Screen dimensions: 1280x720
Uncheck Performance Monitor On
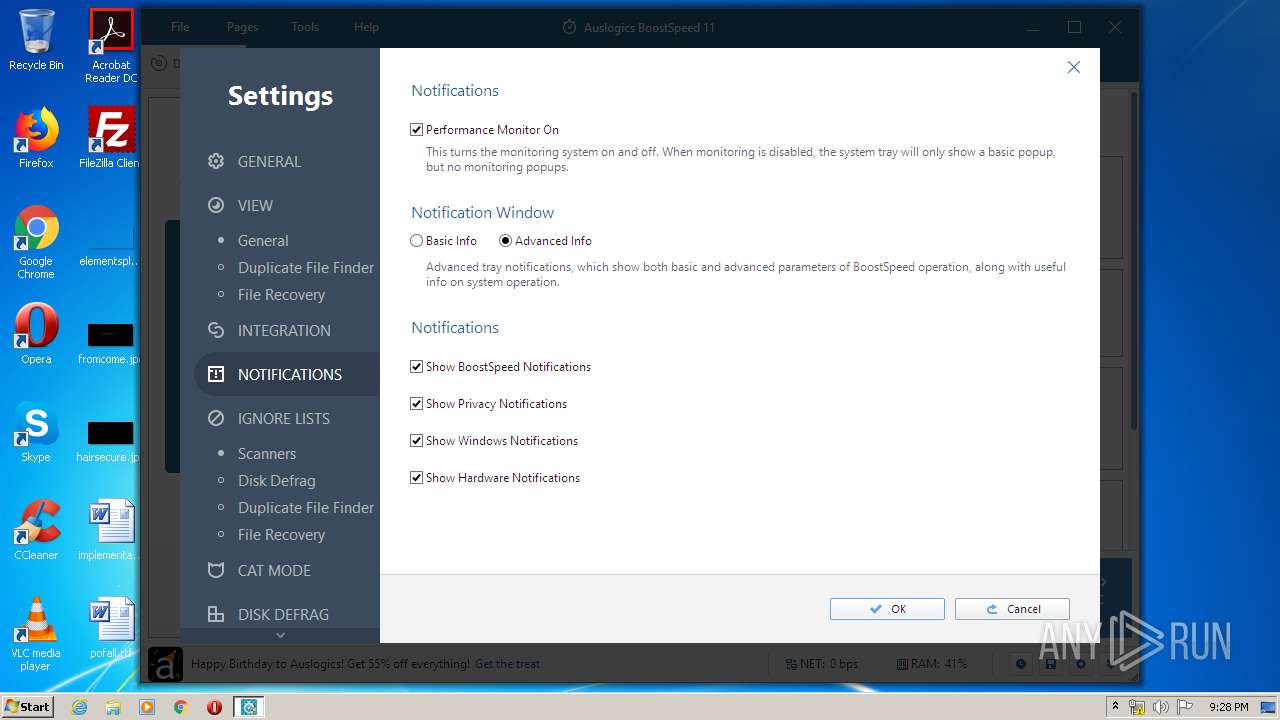coord(417,130)
